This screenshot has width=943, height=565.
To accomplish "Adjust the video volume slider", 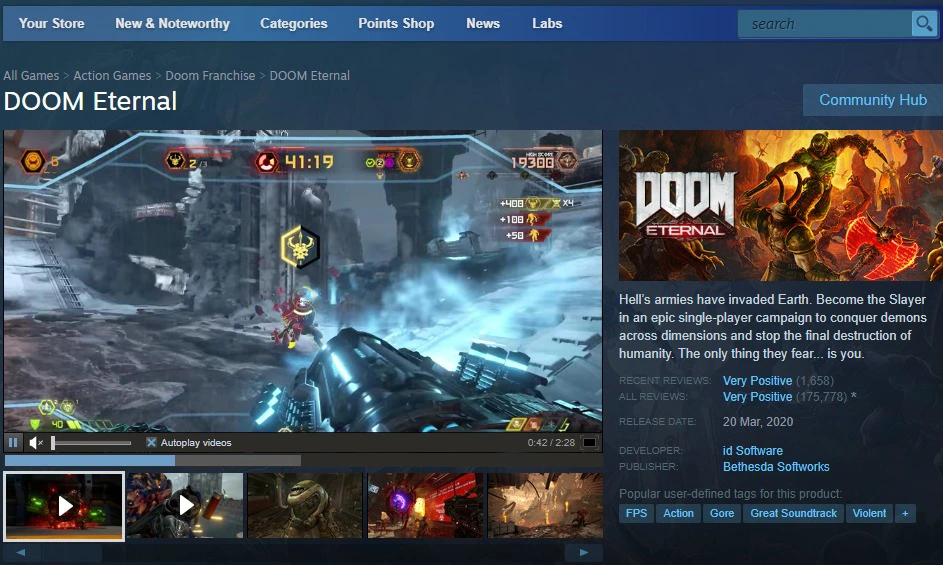I will click(x=91, y=443).
